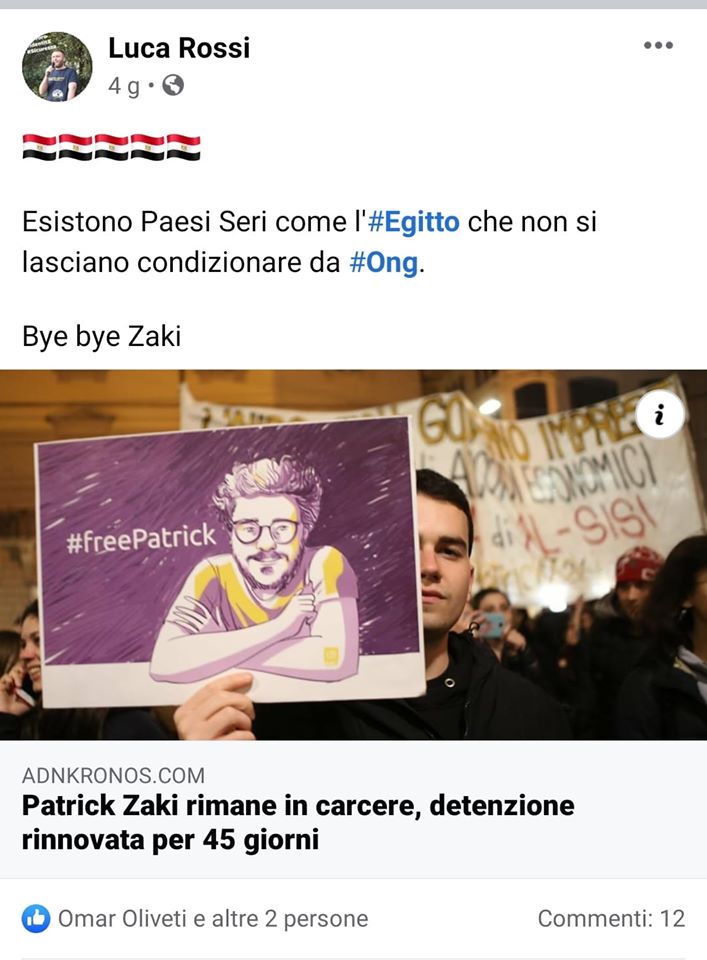Tap the 4 g post timestamp

(x=124, y=86)
